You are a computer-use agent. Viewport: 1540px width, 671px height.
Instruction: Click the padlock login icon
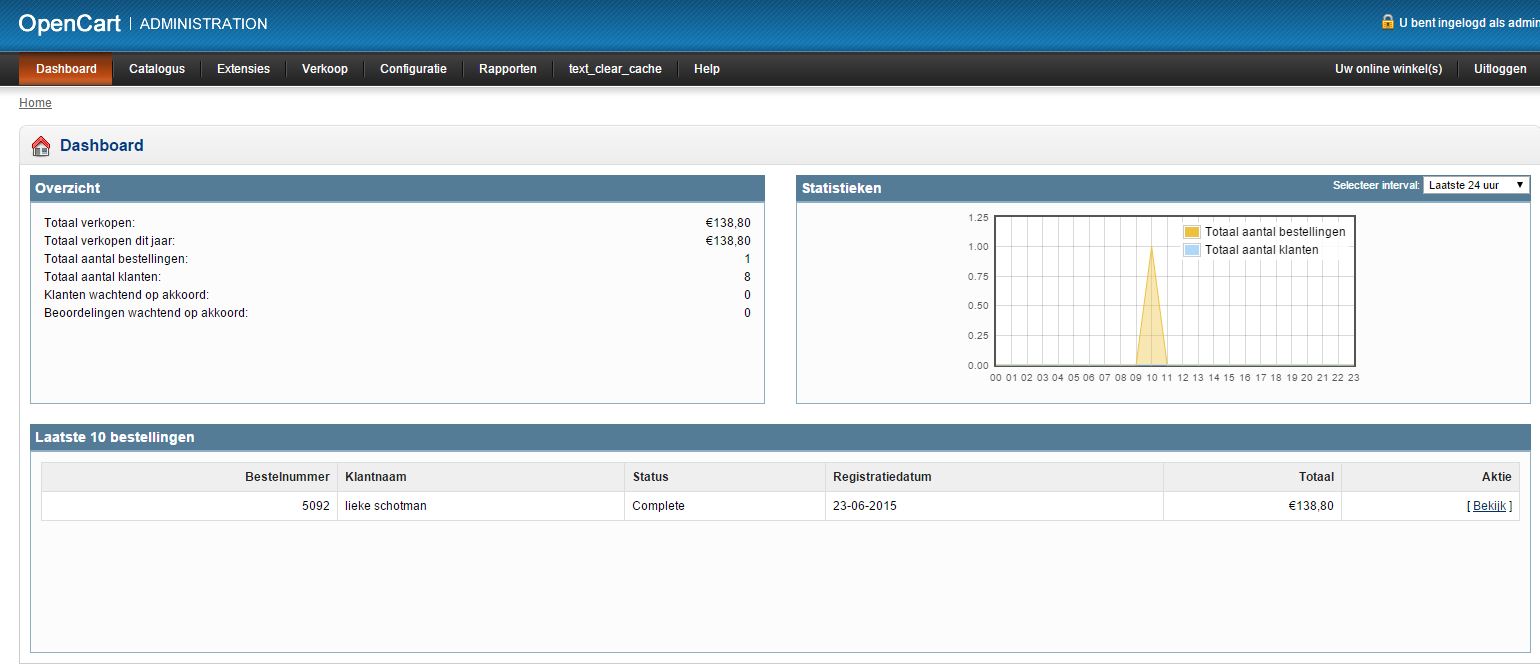(1387, 21)
